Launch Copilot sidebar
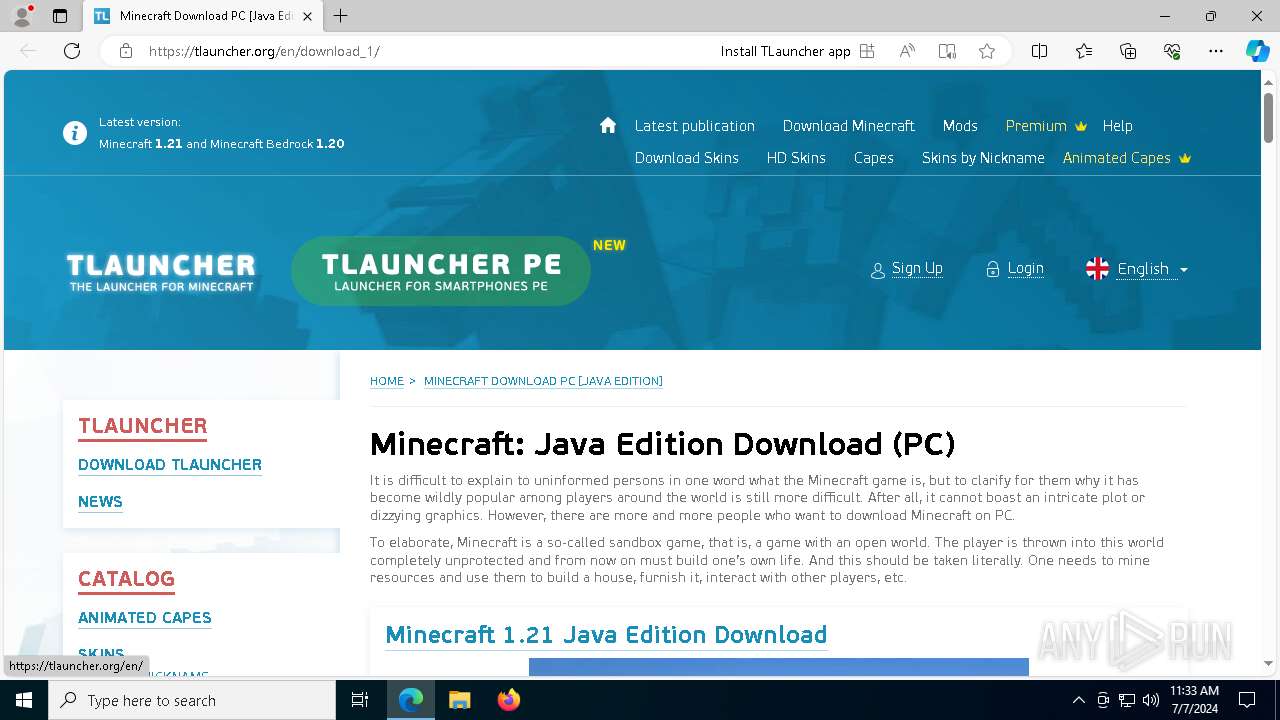1280x720 pixels. pos(1257,51)
